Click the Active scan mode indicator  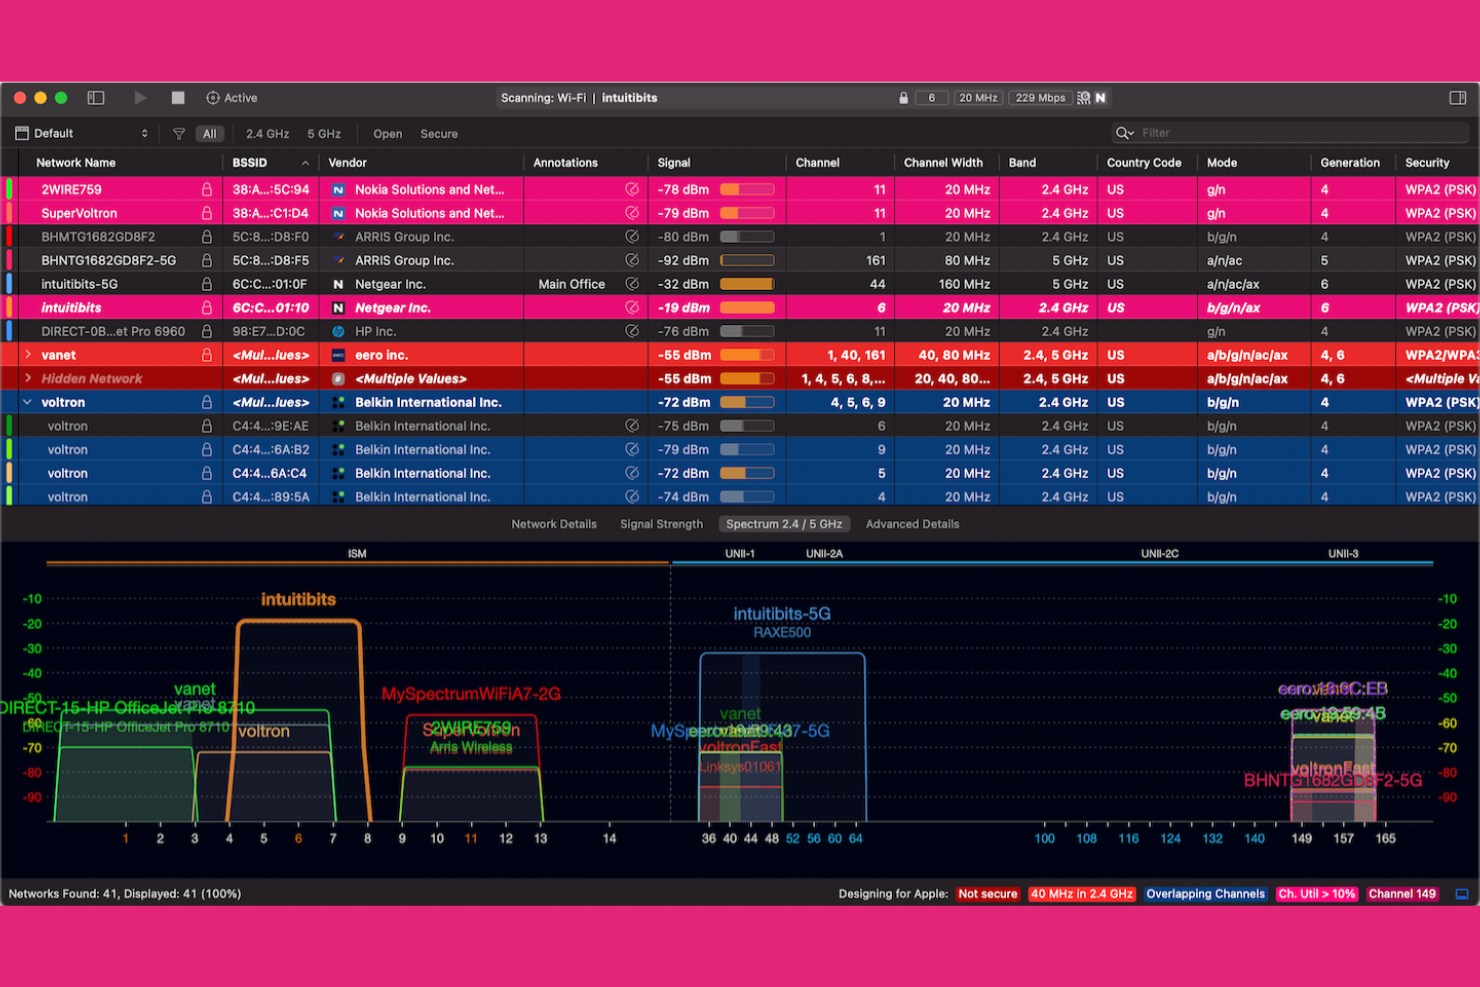tap(231, 98)
